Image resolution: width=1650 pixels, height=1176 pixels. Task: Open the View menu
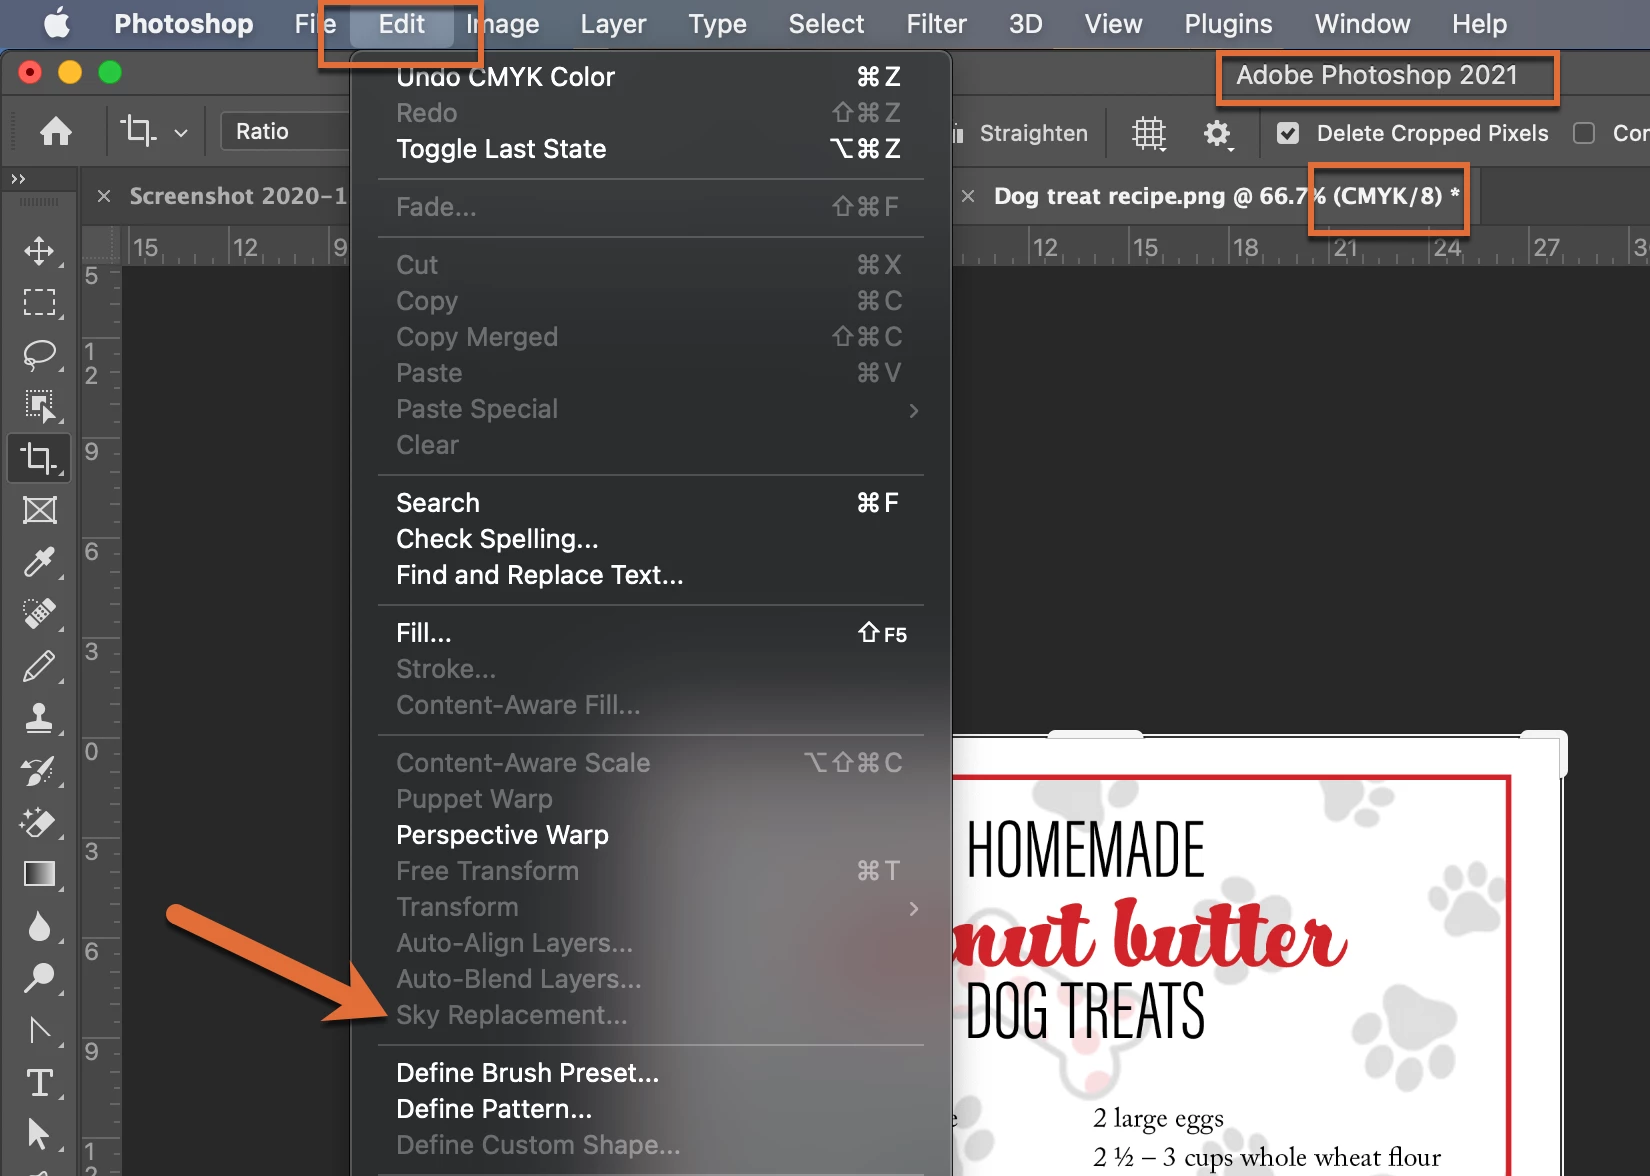tap(1113, 23)
